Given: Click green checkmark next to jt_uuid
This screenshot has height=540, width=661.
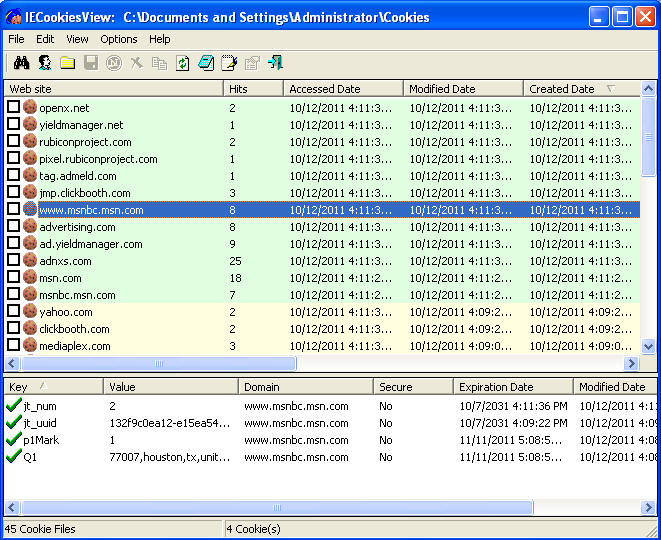Looking at the screenshot, I should click(14, 422).
